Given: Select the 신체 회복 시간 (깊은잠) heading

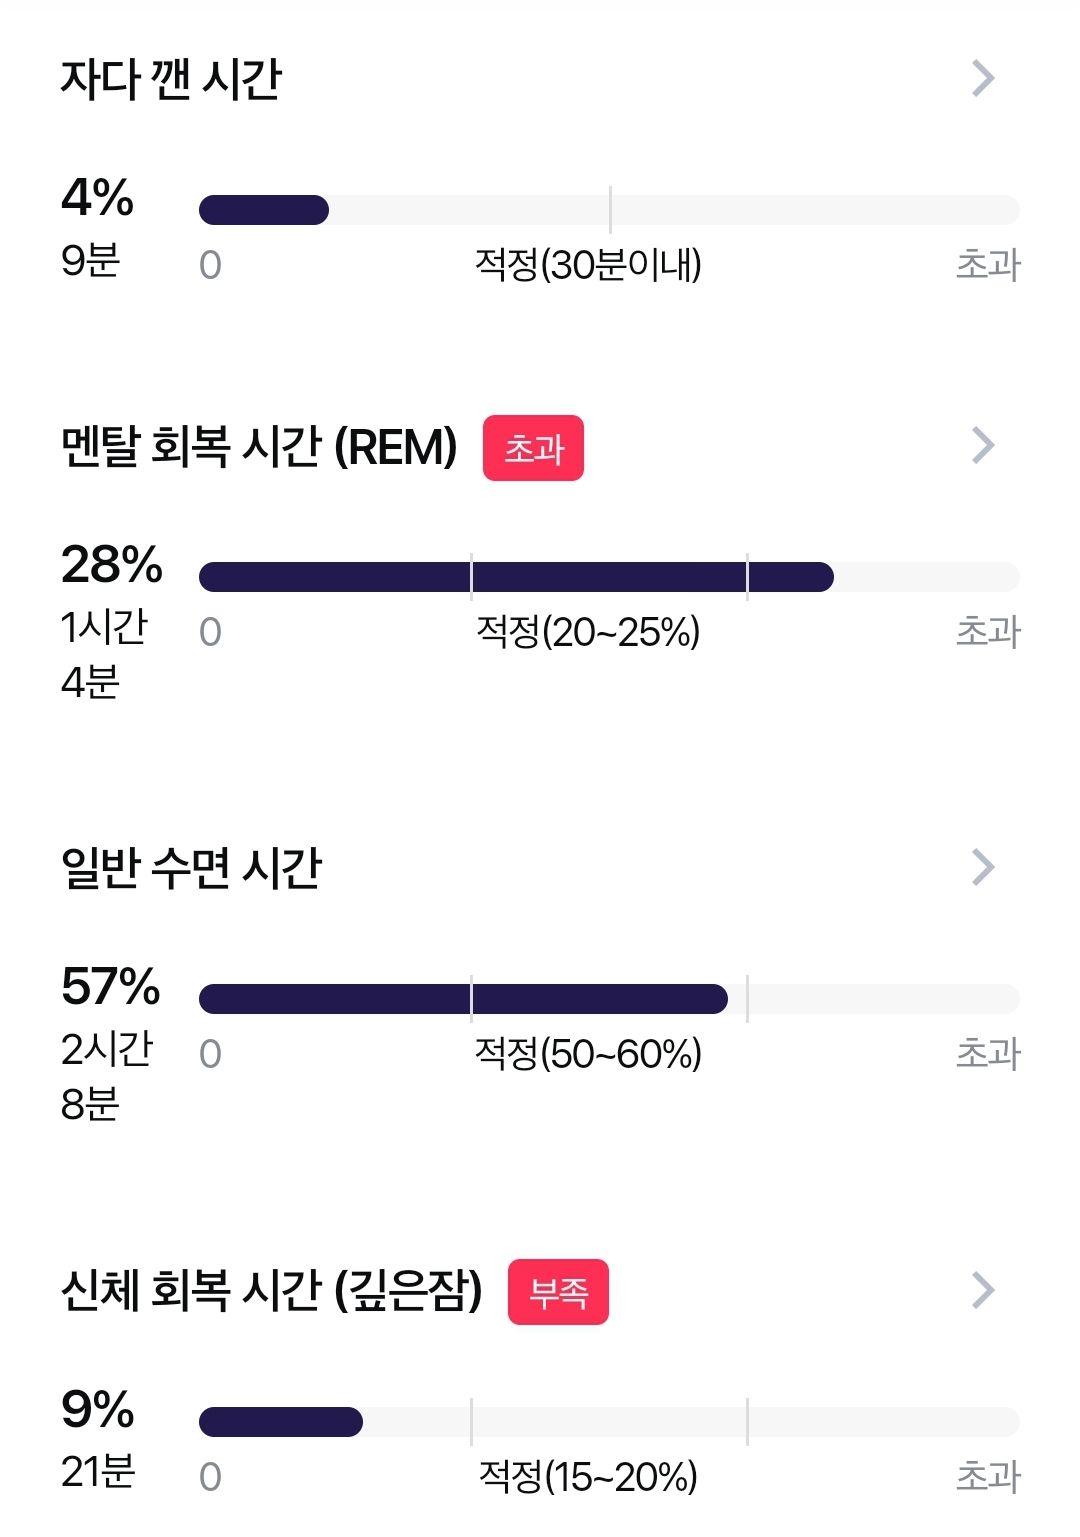Looking at the screenshot, I should [271, 1290].
